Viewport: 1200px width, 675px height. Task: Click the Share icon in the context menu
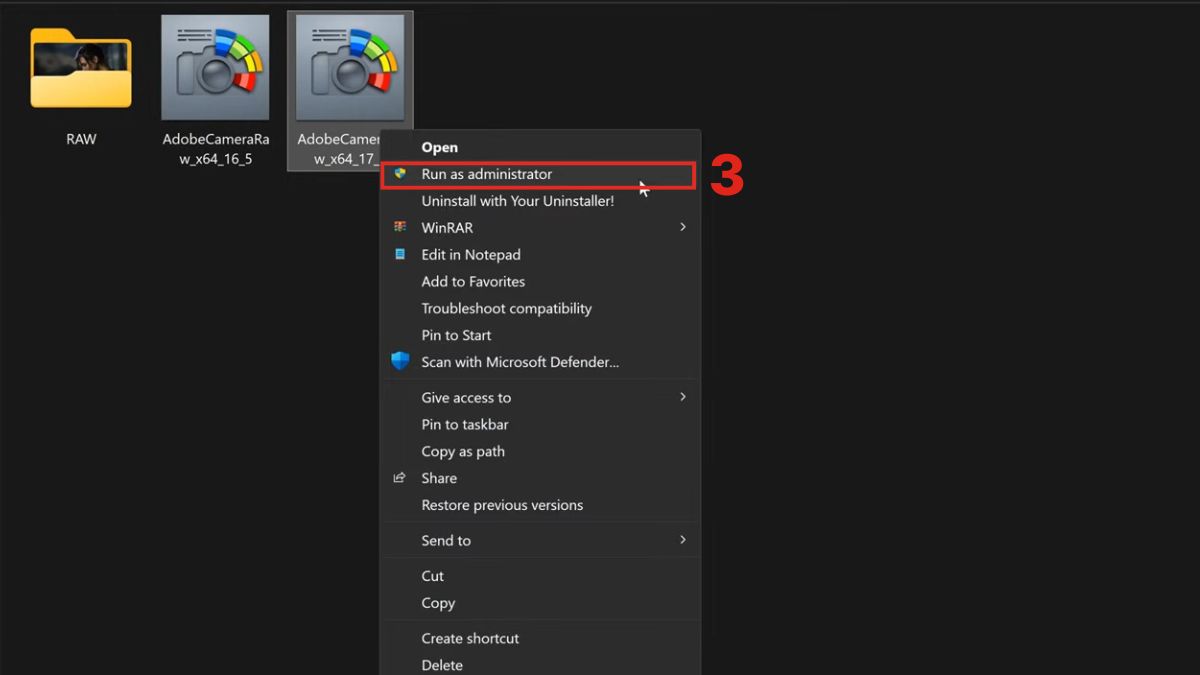coord(399,478)
